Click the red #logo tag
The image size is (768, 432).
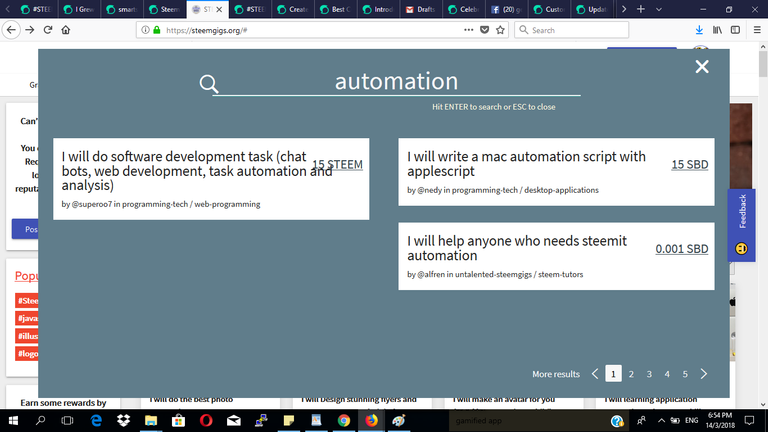[27, 354]
